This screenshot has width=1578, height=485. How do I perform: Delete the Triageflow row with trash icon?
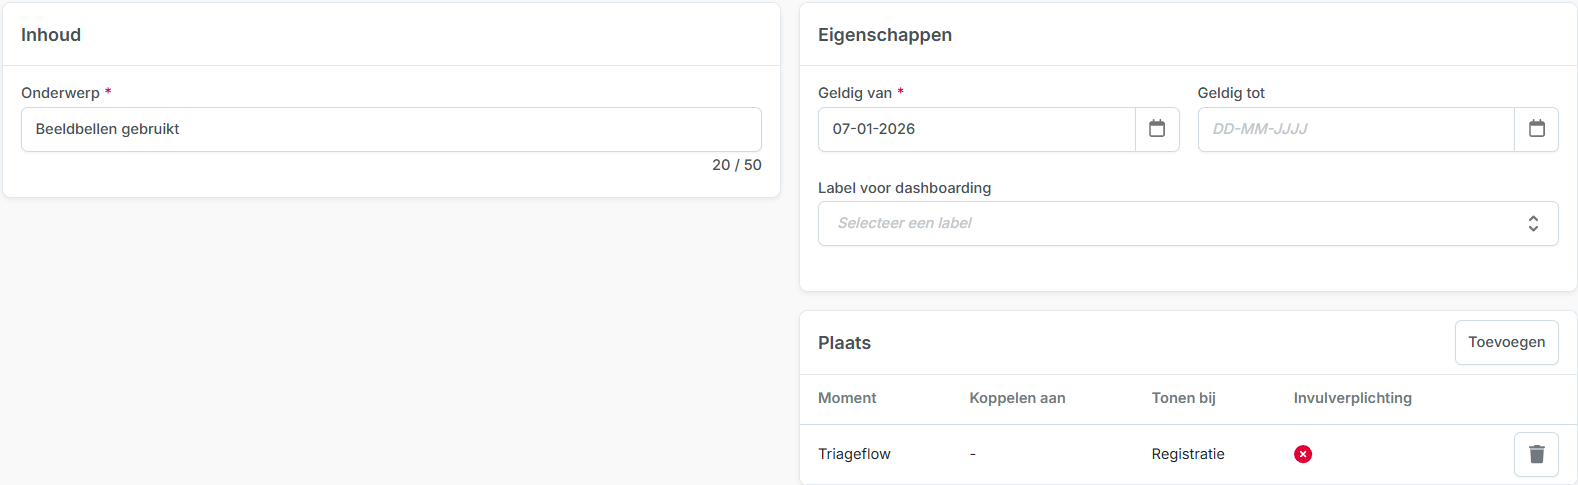coord(1536,454)
